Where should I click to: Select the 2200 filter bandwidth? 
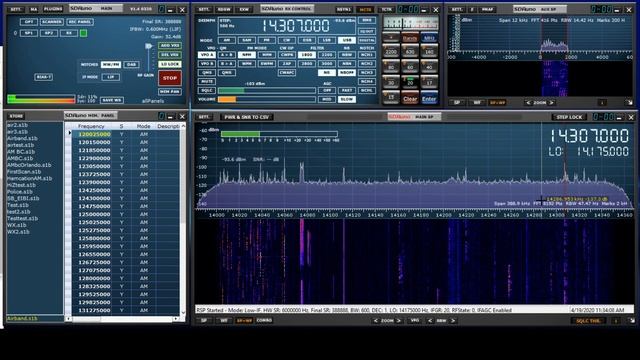coord(327,55)
